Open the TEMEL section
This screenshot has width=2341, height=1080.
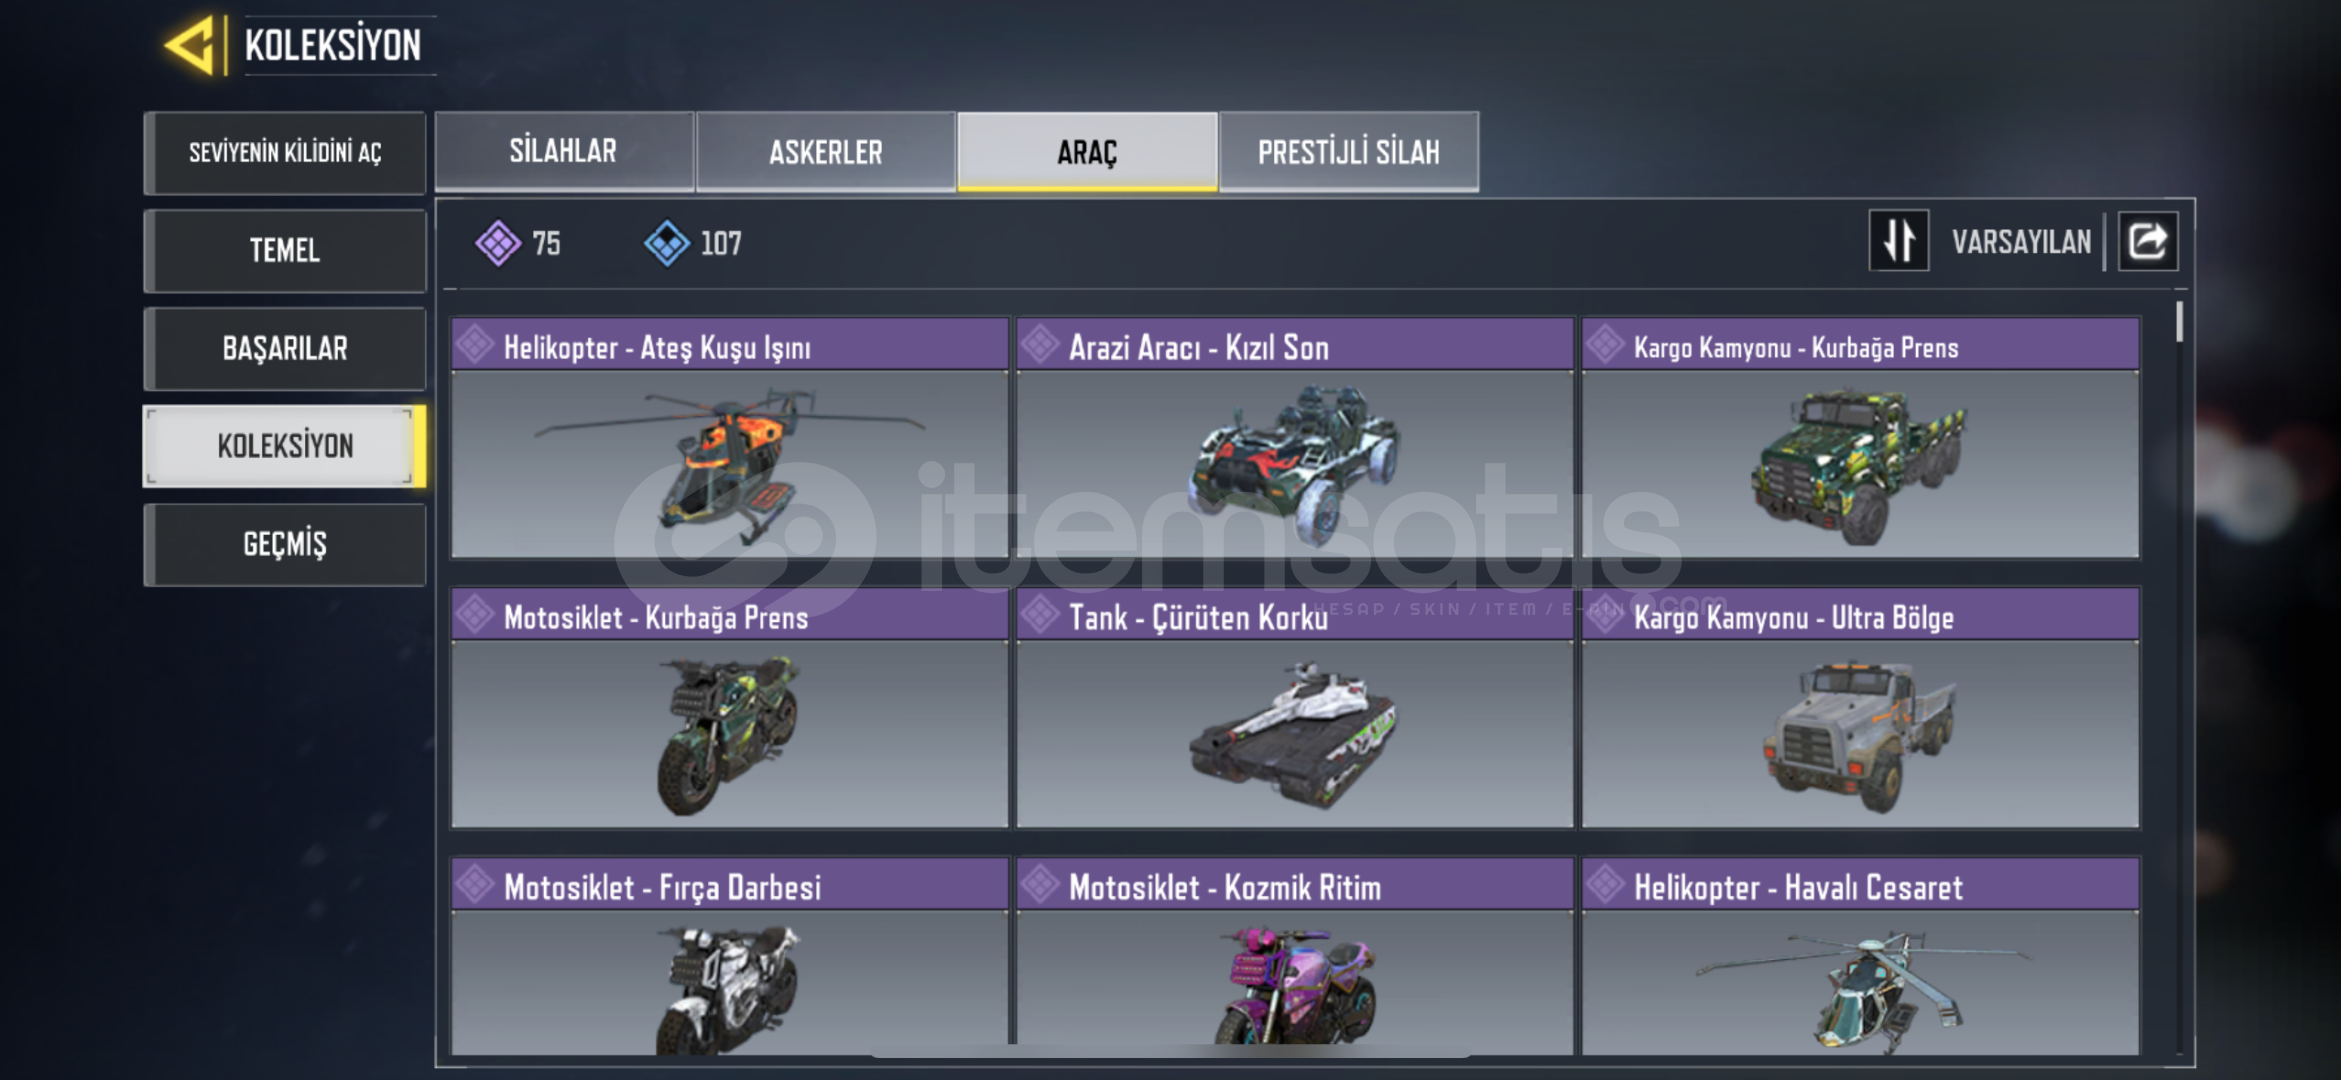[285, 250]
